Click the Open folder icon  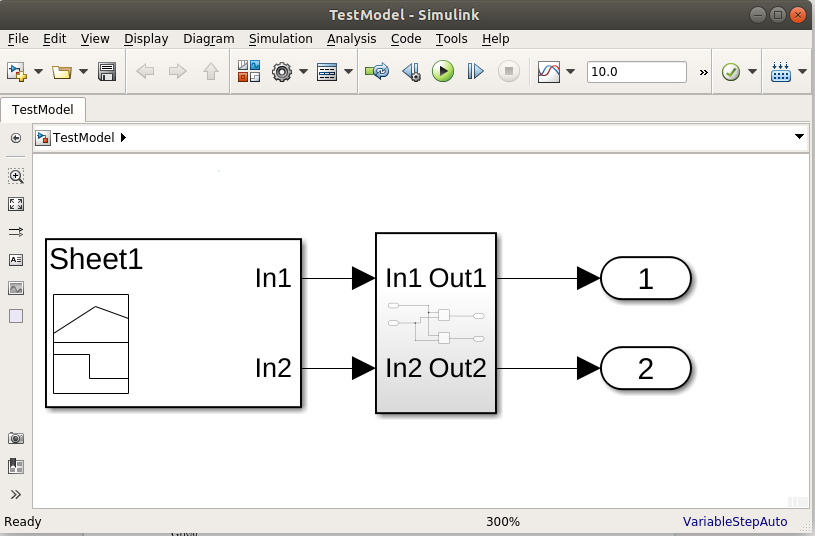coord(62,72)
